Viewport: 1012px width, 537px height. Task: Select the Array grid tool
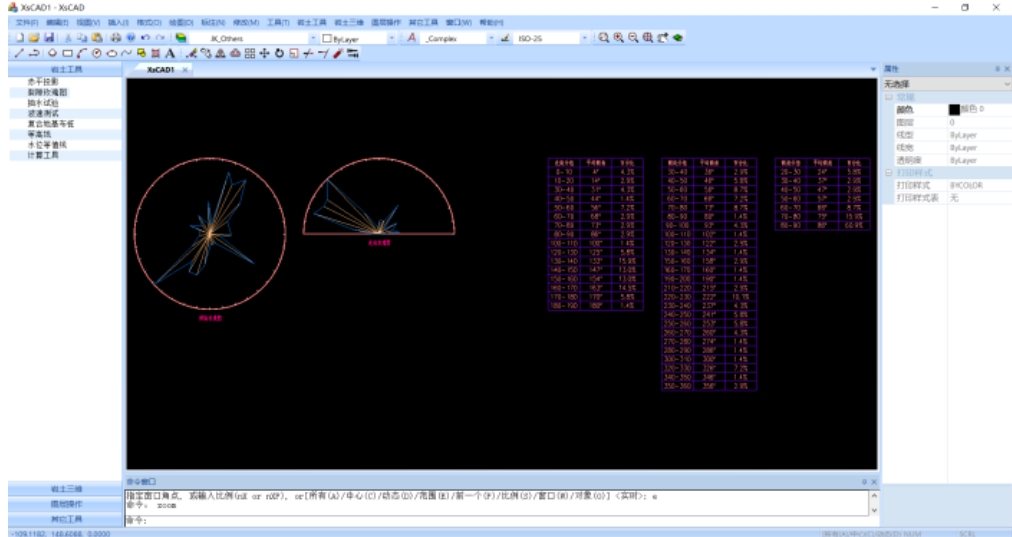[250, 54]
